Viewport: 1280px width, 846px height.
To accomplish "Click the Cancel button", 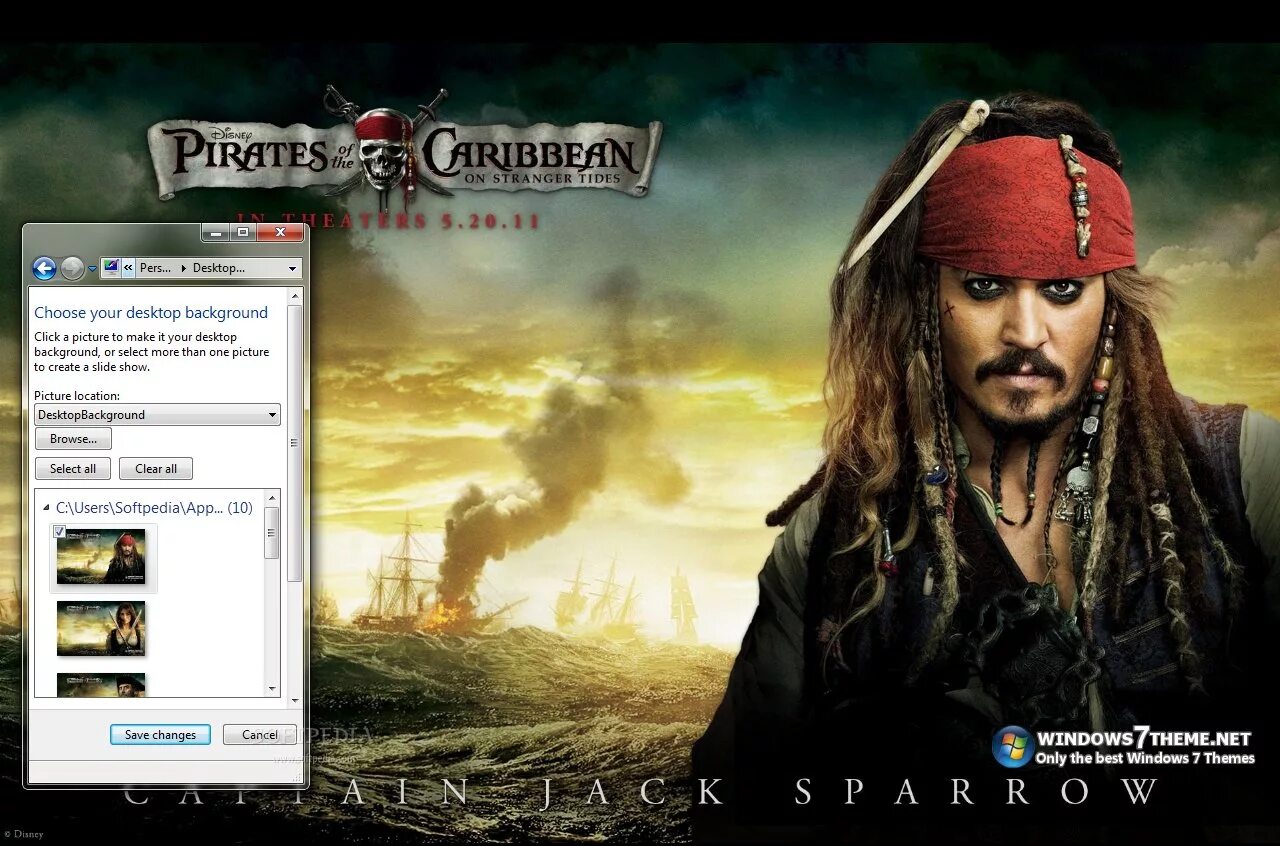I will tap(260, 735).
